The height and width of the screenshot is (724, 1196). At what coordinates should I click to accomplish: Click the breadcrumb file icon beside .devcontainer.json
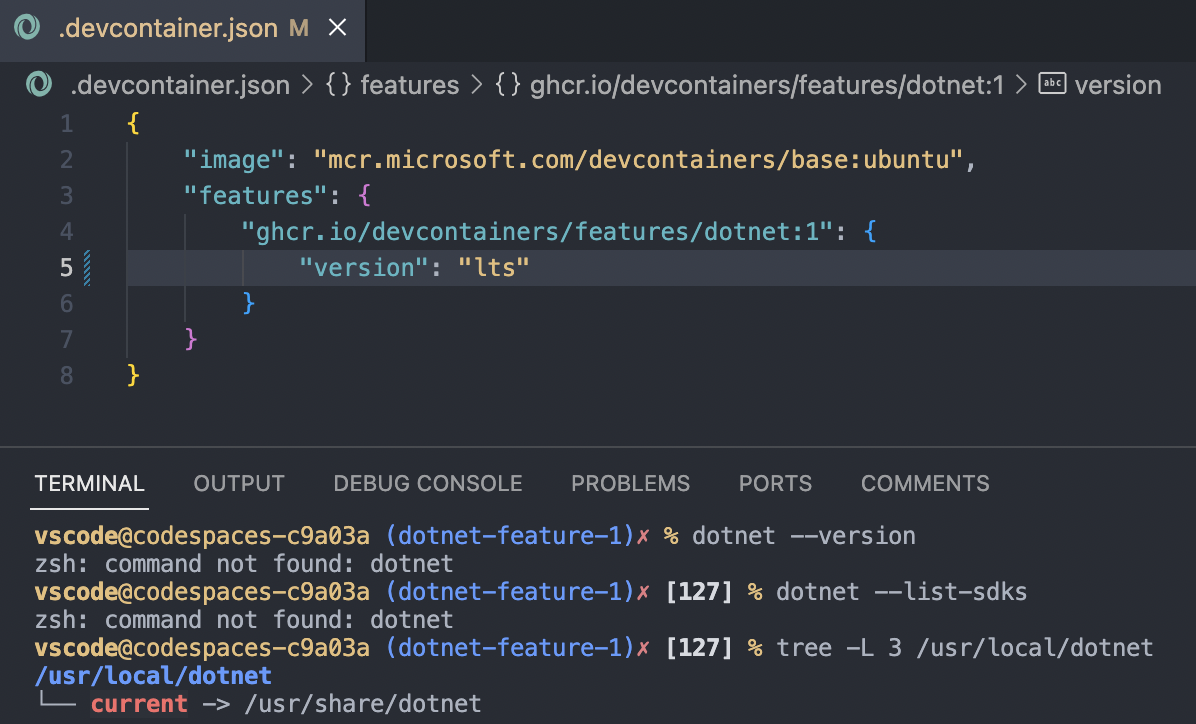tap(39, 85)
